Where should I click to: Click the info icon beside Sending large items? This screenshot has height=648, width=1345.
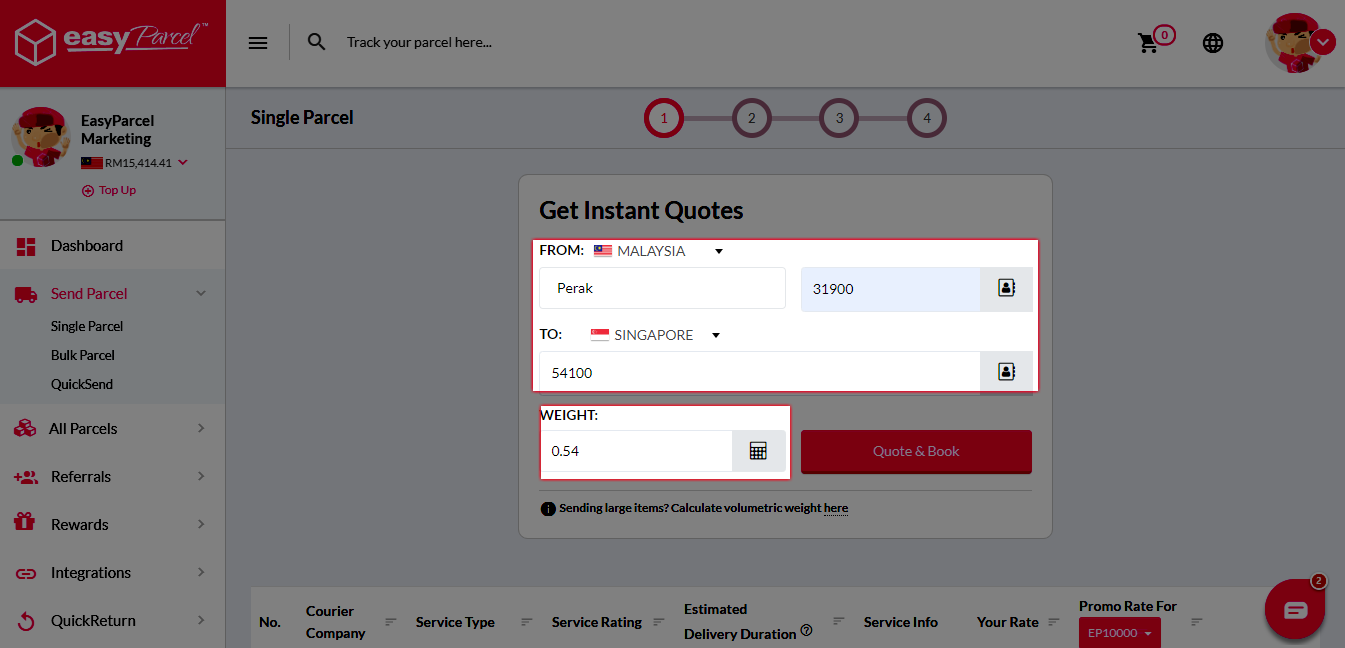coord(548,509)
